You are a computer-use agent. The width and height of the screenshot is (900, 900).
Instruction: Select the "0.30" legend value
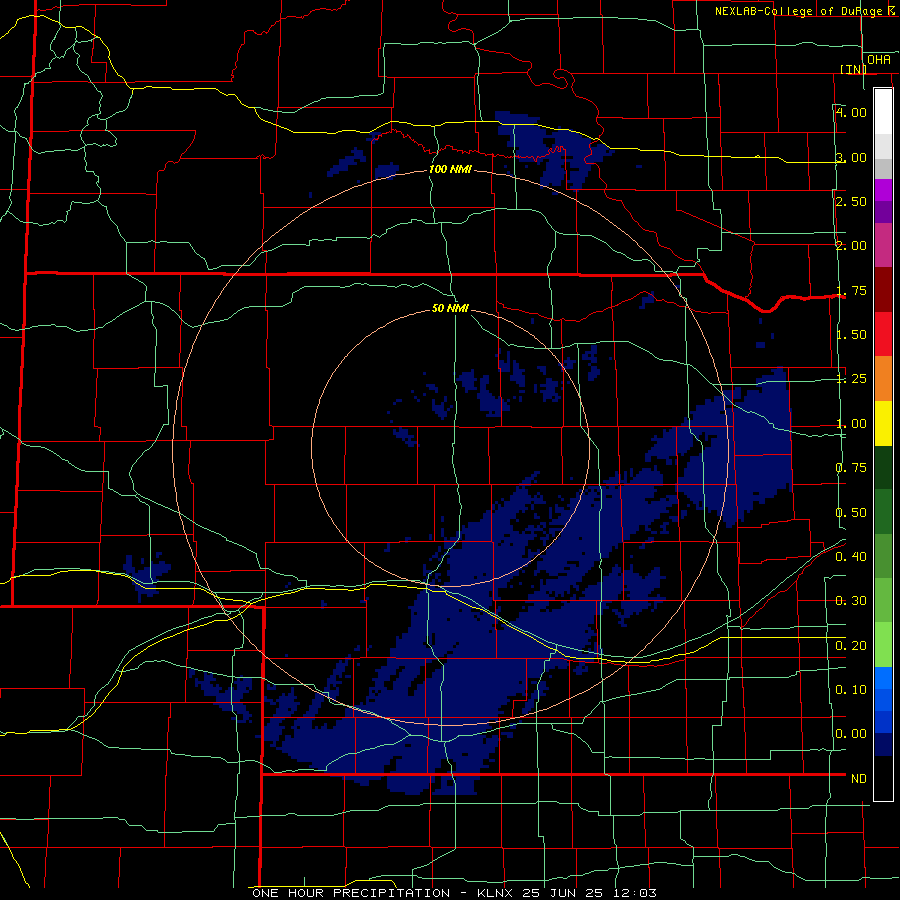[x=851, y=600]
